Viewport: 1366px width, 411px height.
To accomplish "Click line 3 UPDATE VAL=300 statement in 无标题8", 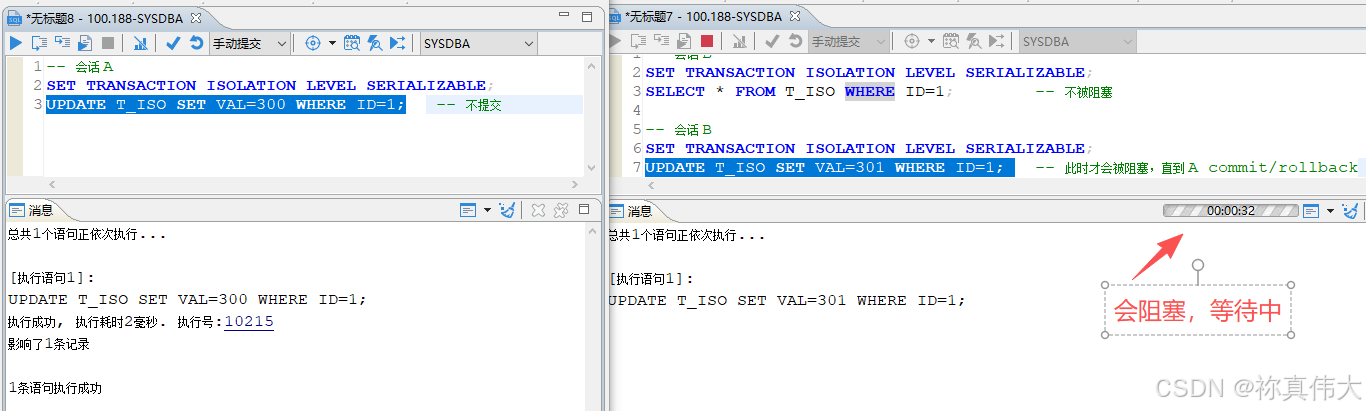I will [226, 105].
